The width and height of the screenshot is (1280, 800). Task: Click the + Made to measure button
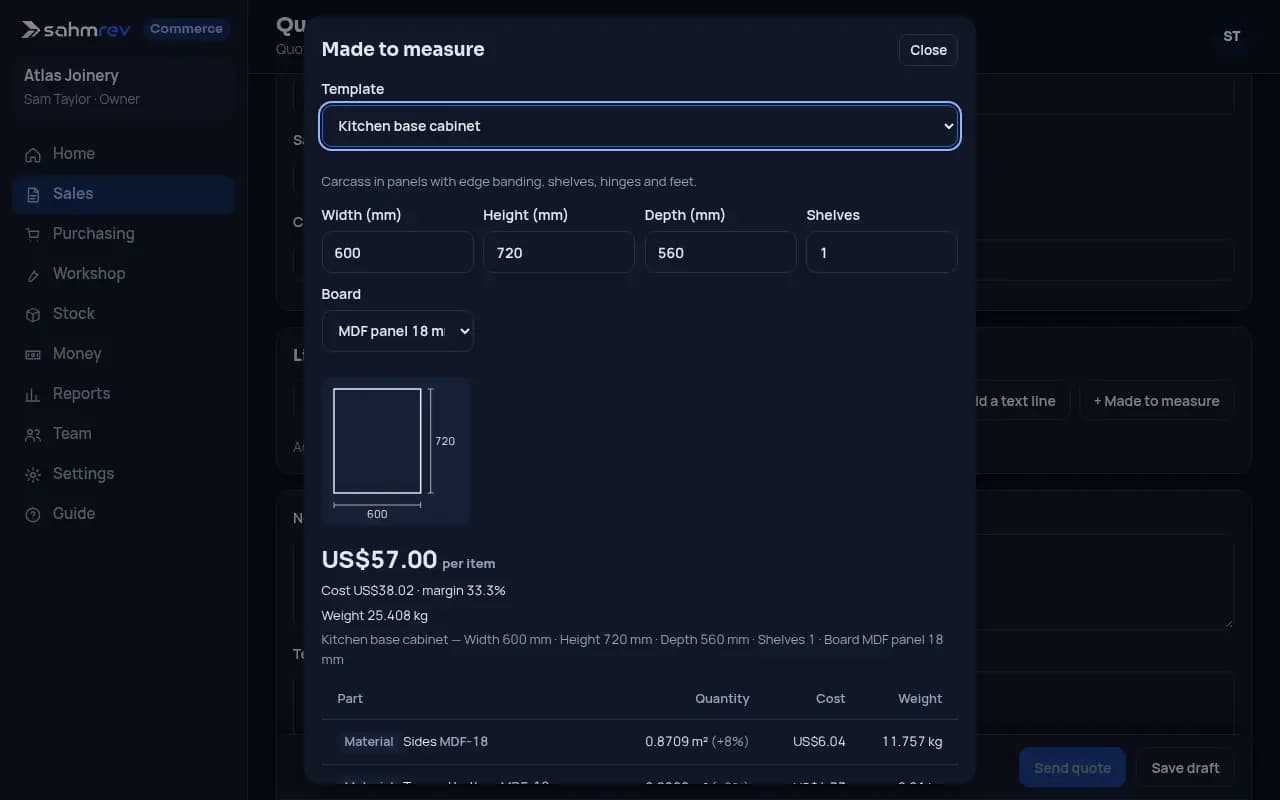coord(1156,401)
